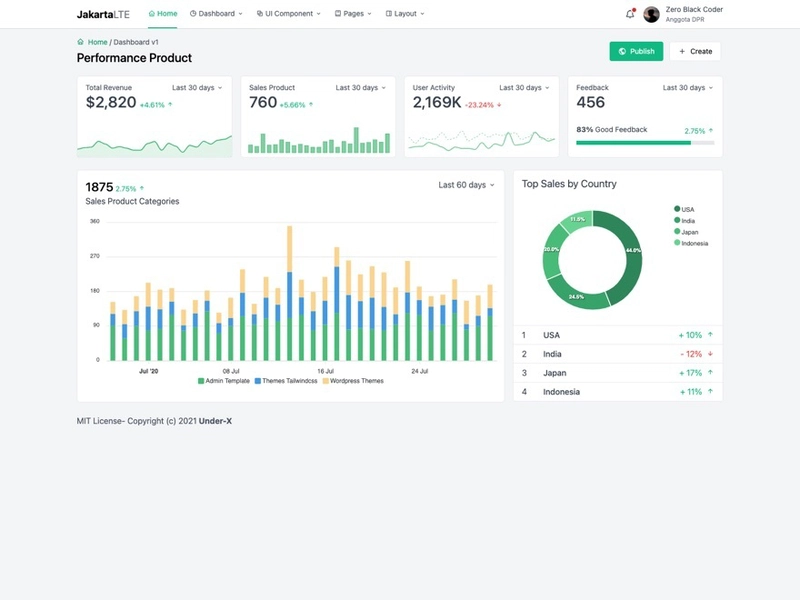
Task: Click the User Activity line chart
Action: 482,140
